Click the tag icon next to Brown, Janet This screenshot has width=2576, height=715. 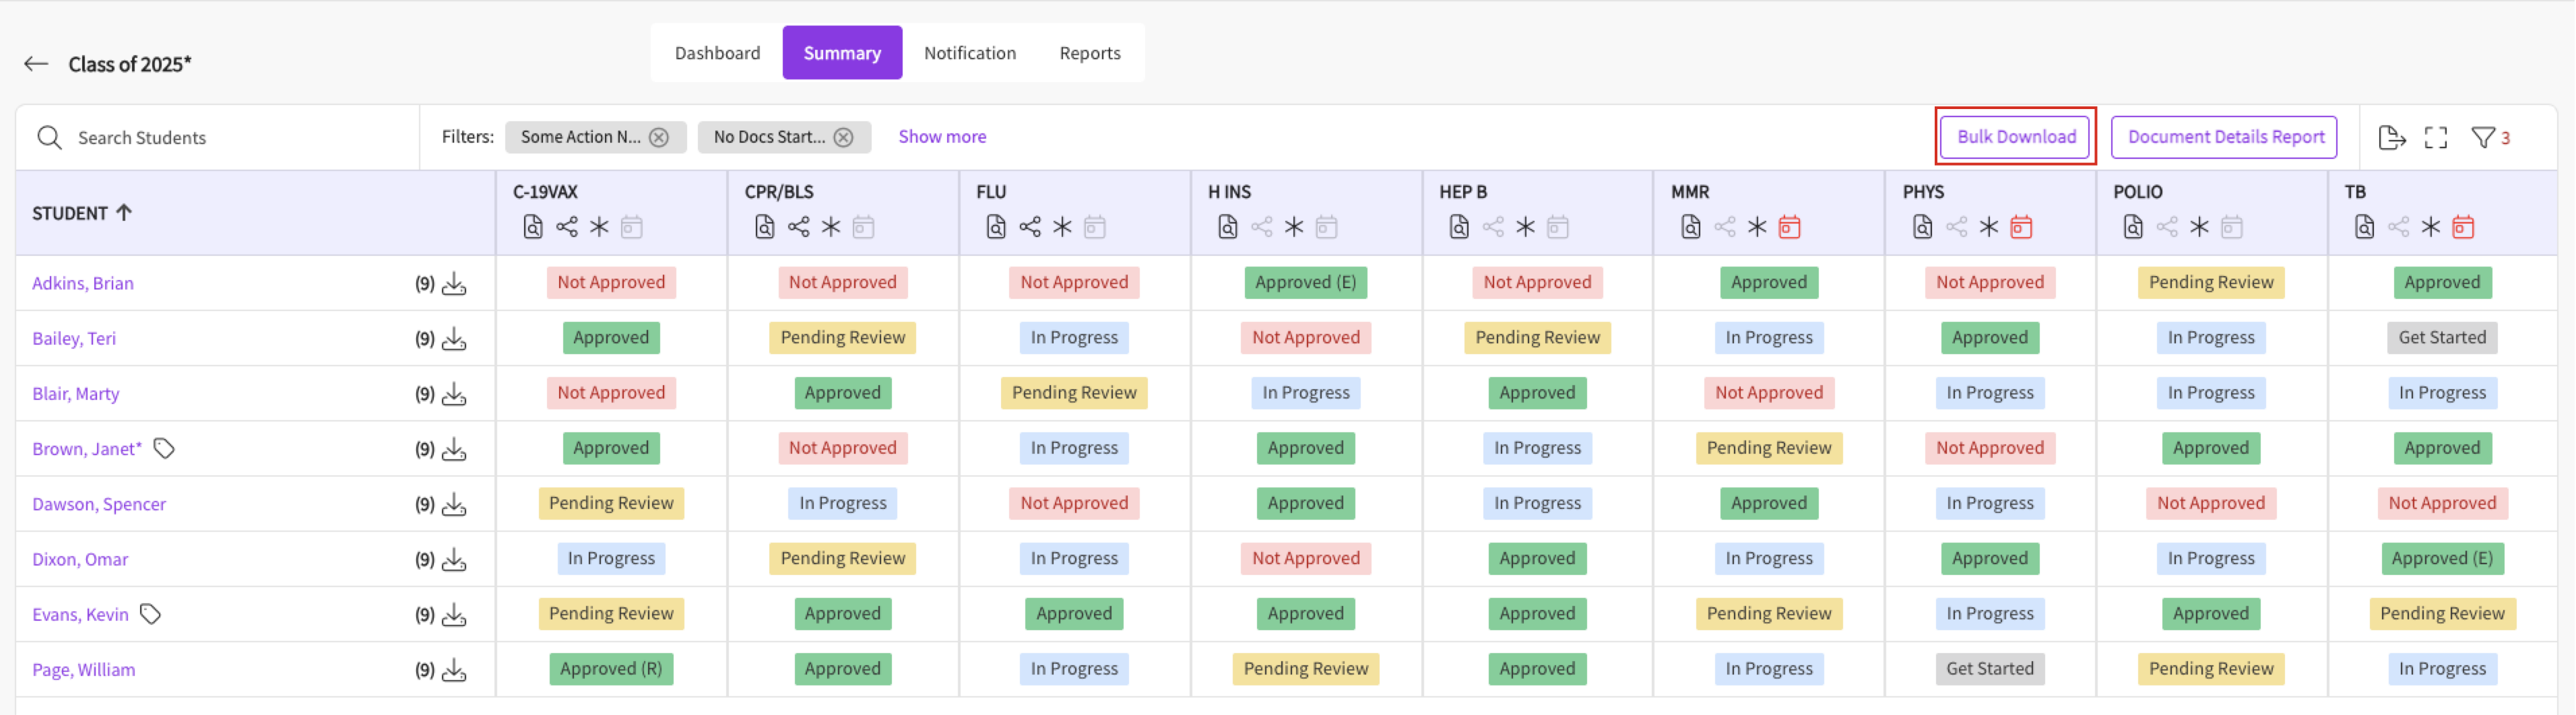pos(164,449)
